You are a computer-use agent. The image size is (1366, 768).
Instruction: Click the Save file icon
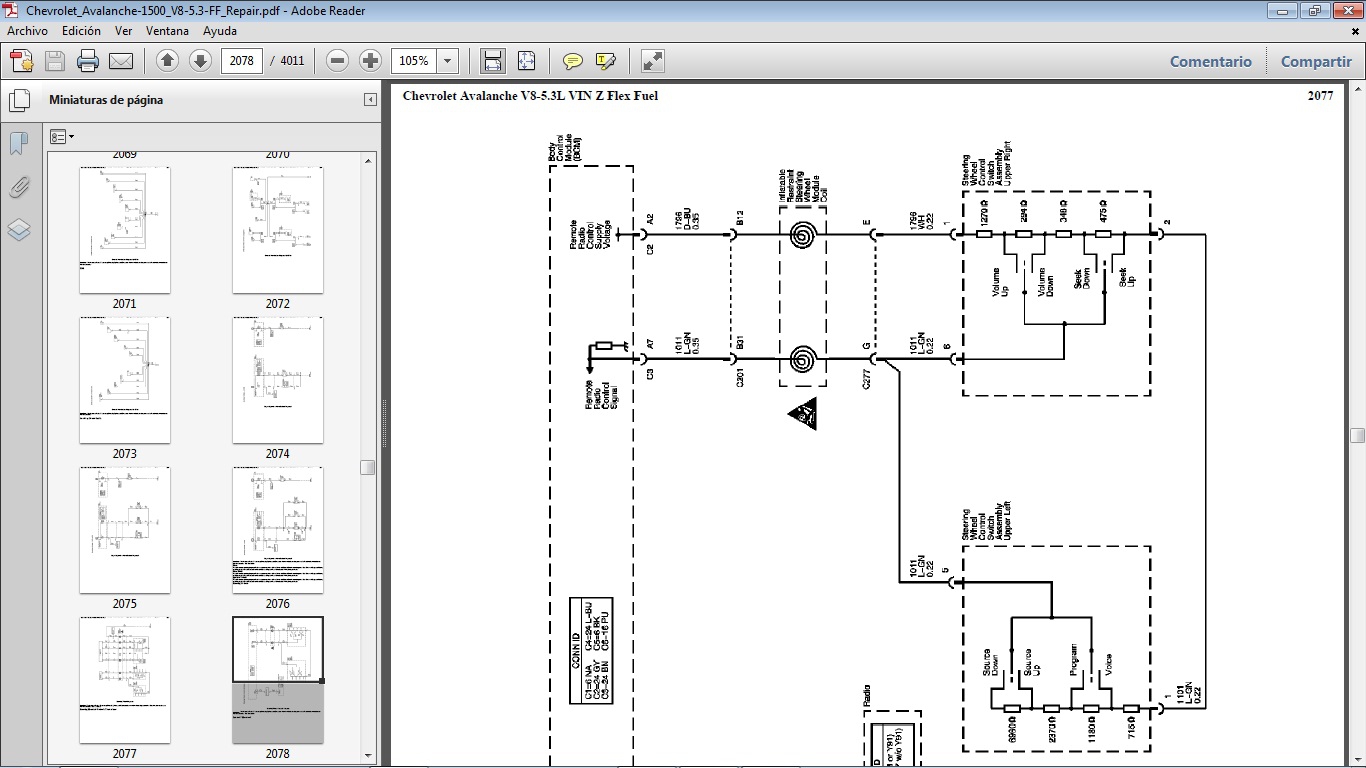(55, 61)
